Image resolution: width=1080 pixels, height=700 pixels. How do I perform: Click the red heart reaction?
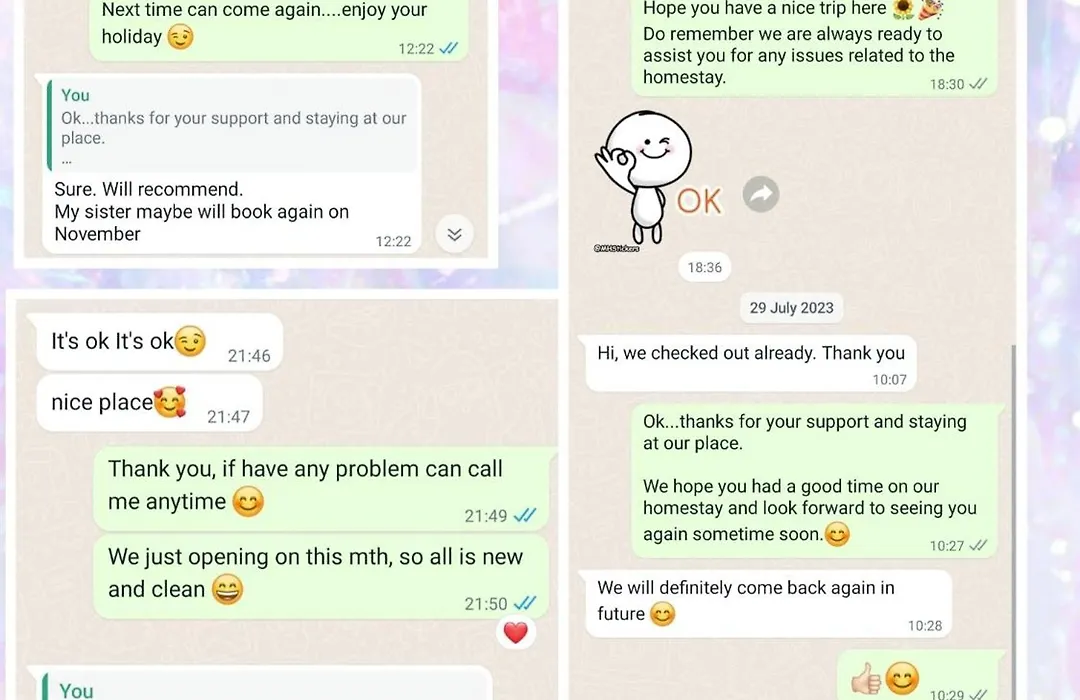point(515,632)
